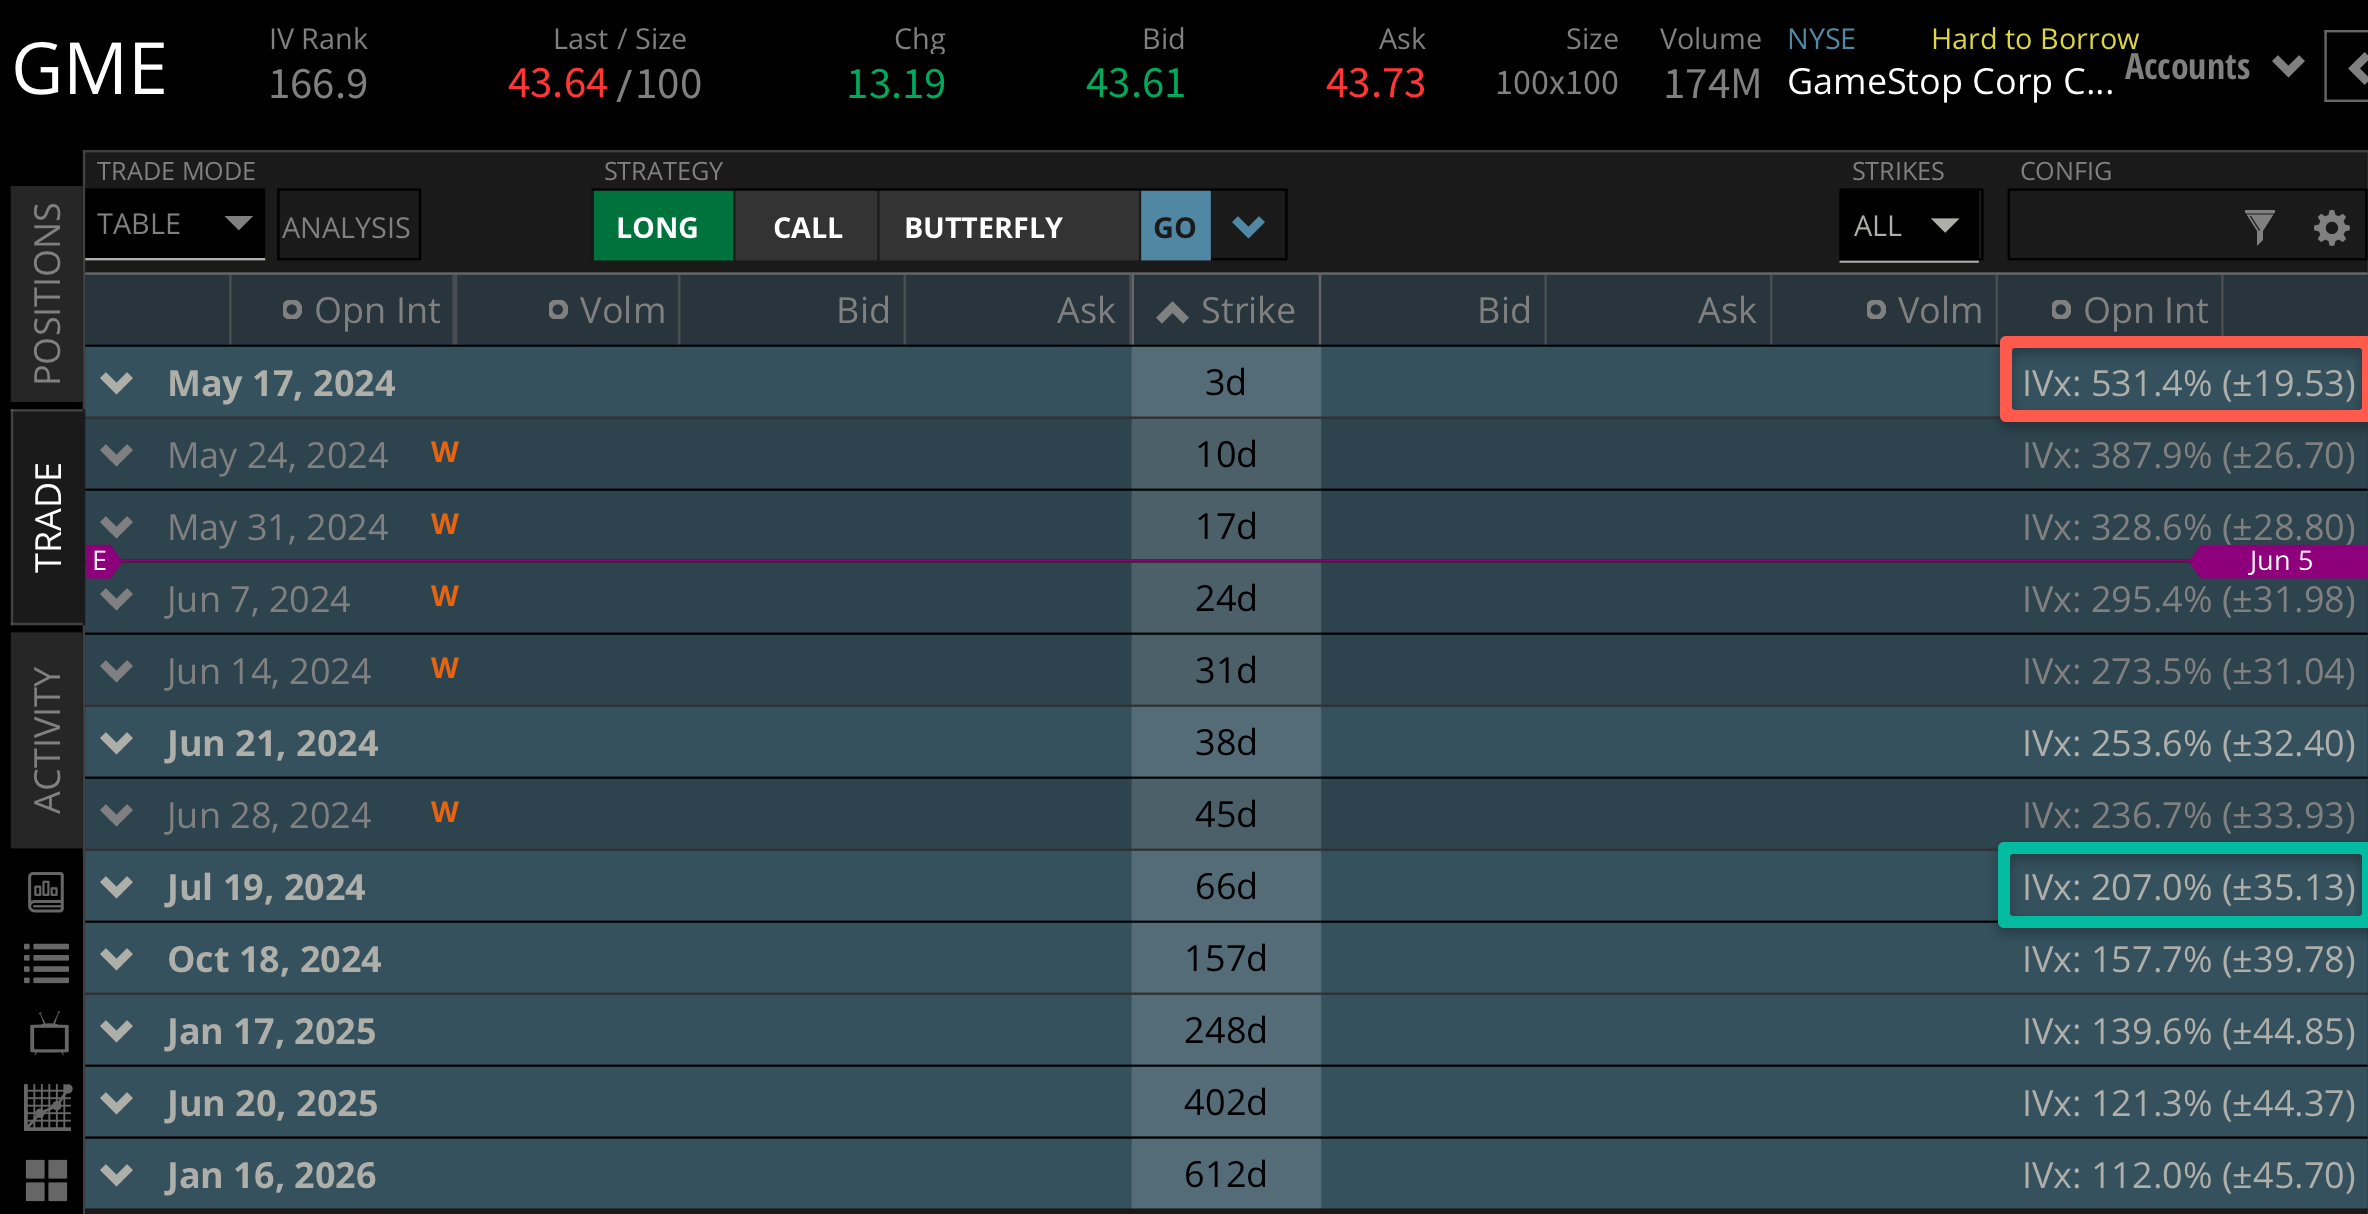
Task: Toggle the Volm column indicator on right side
Action: (x=1874, y=310)
